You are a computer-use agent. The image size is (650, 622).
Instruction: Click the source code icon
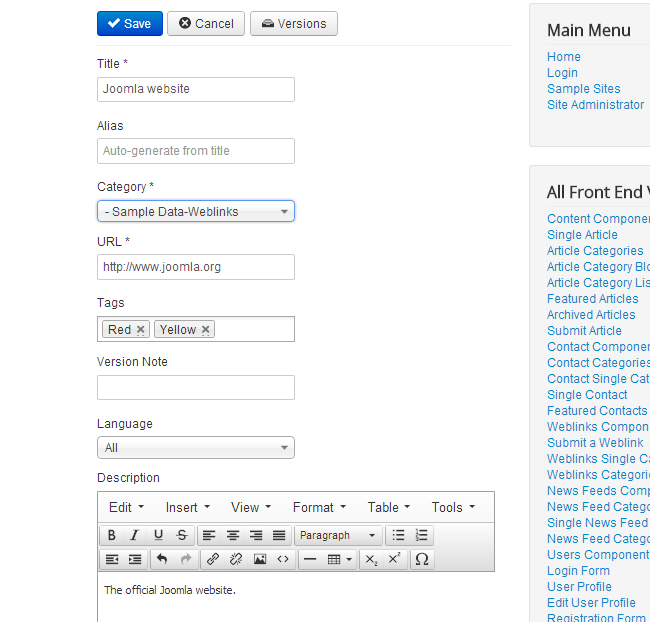[x=283, y=559]
